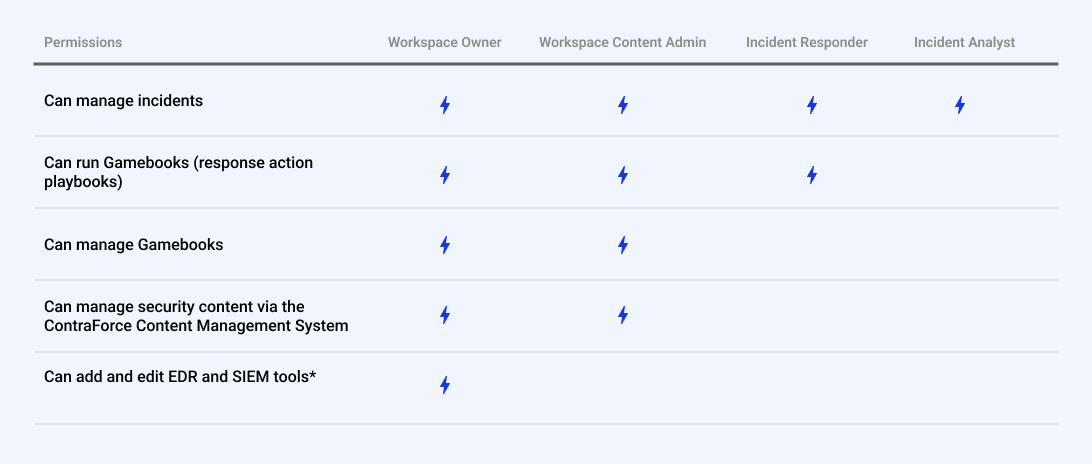Click Workspace Content Admin bolt for manage incidents
Screen dimensions: 1092x464
(x=622, y=105)
